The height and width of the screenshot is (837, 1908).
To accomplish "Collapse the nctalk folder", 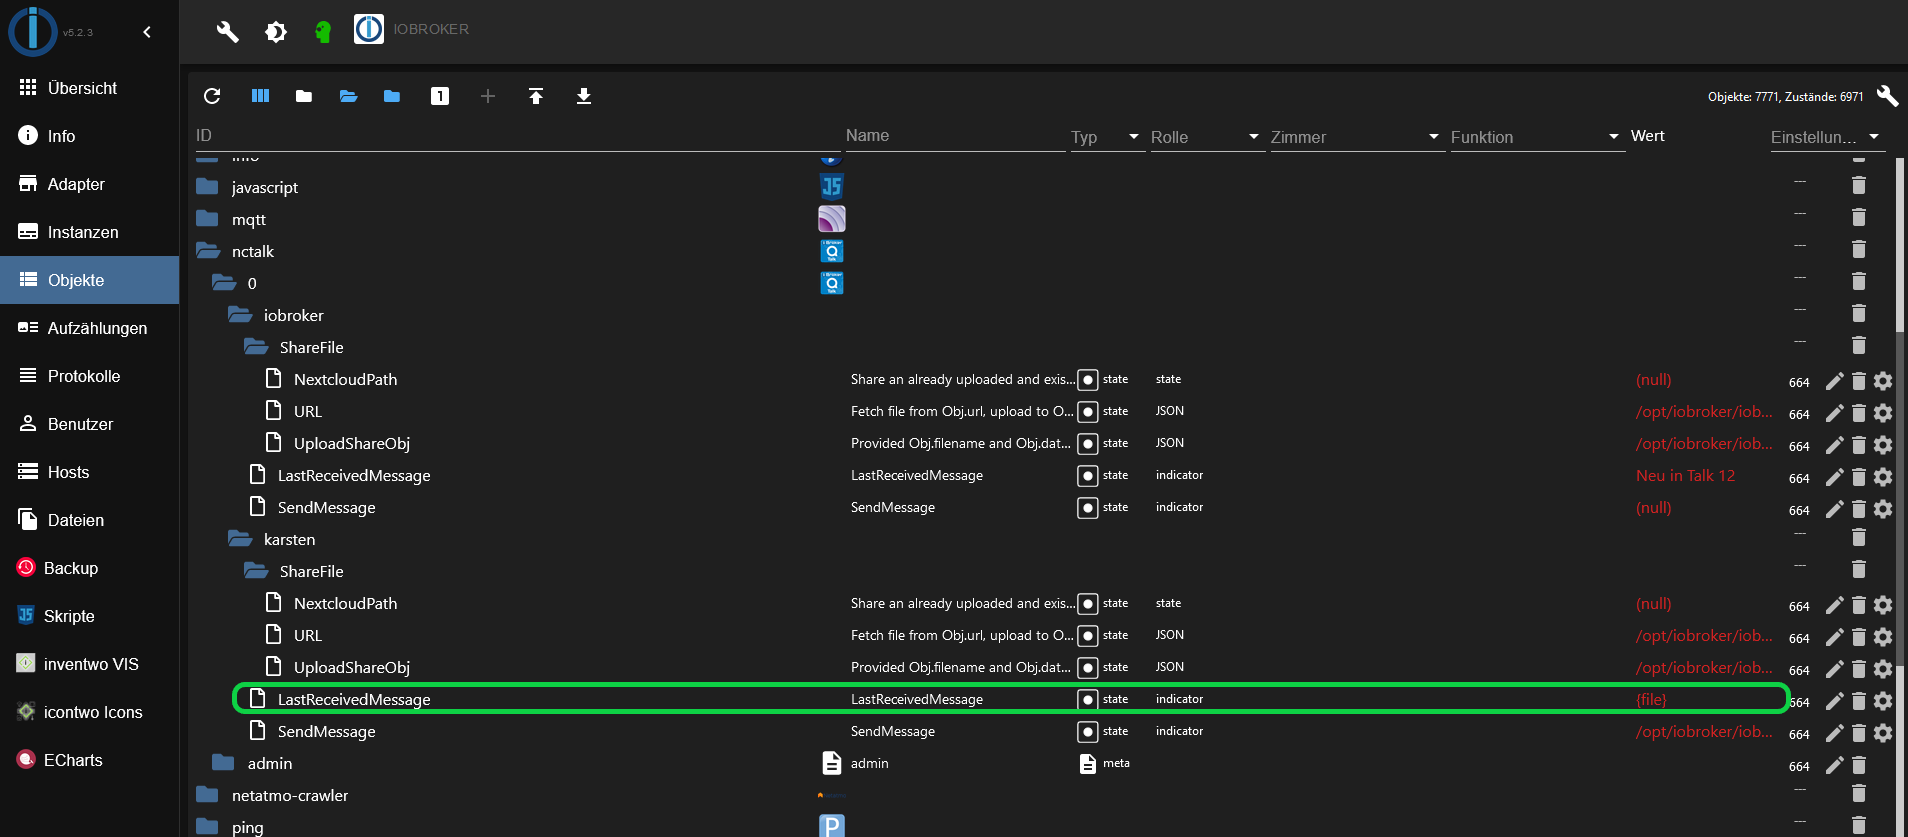I will pyautogui.click(x=208, y=251).
